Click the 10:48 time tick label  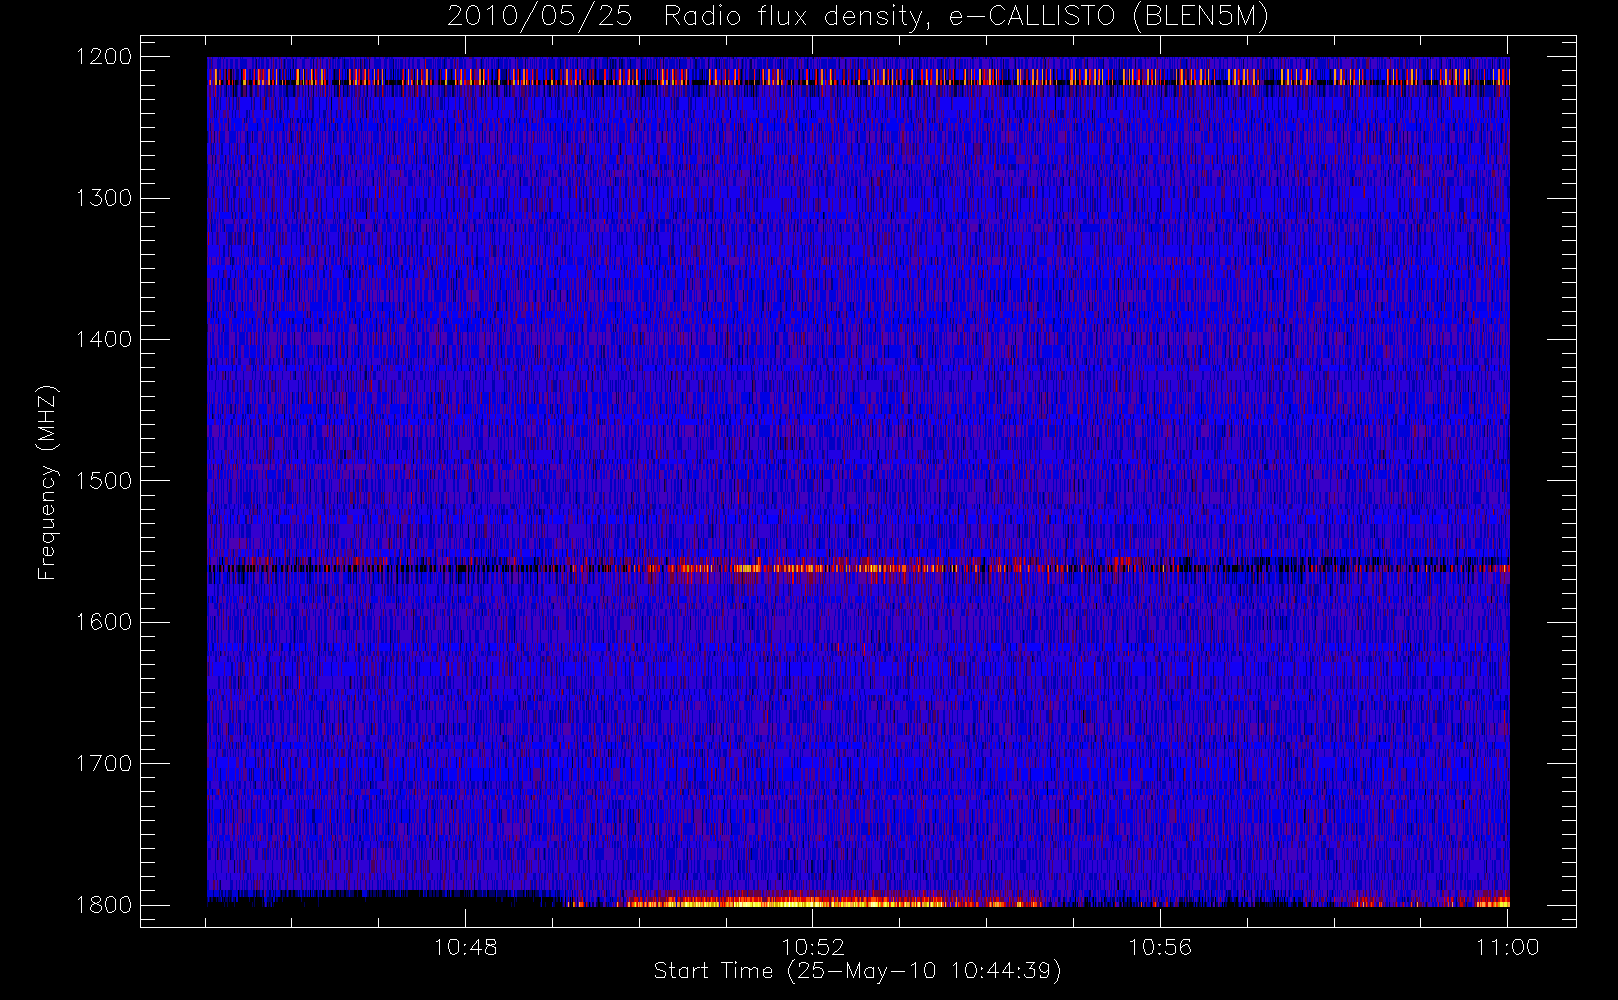tap(465, 947)
